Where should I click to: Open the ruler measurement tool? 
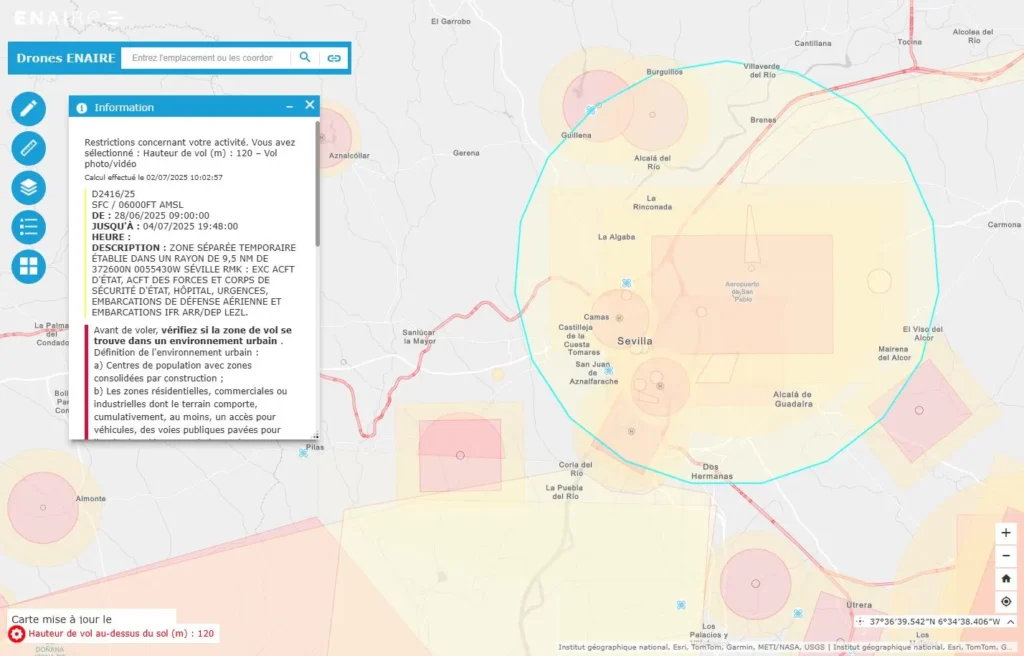point(29,148)
